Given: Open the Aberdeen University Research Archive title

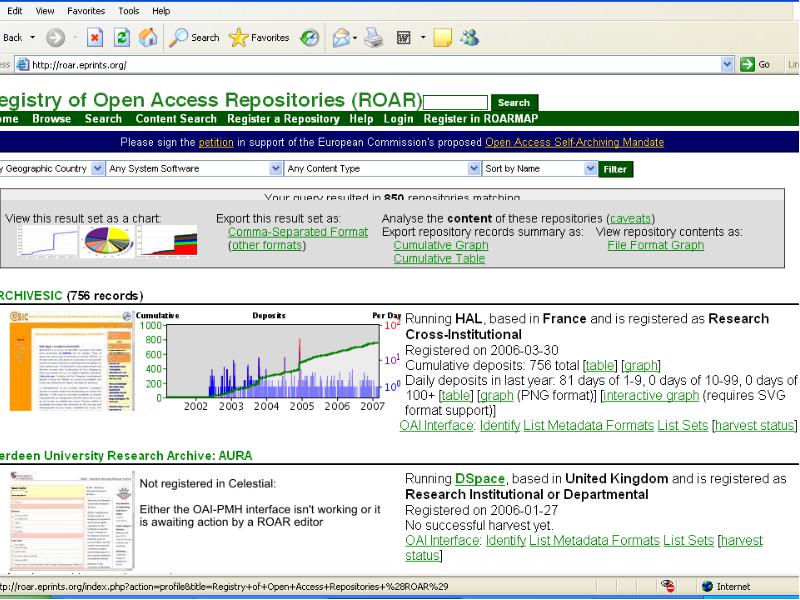Looking at the screenshot, I should click(x=126, y=456).
